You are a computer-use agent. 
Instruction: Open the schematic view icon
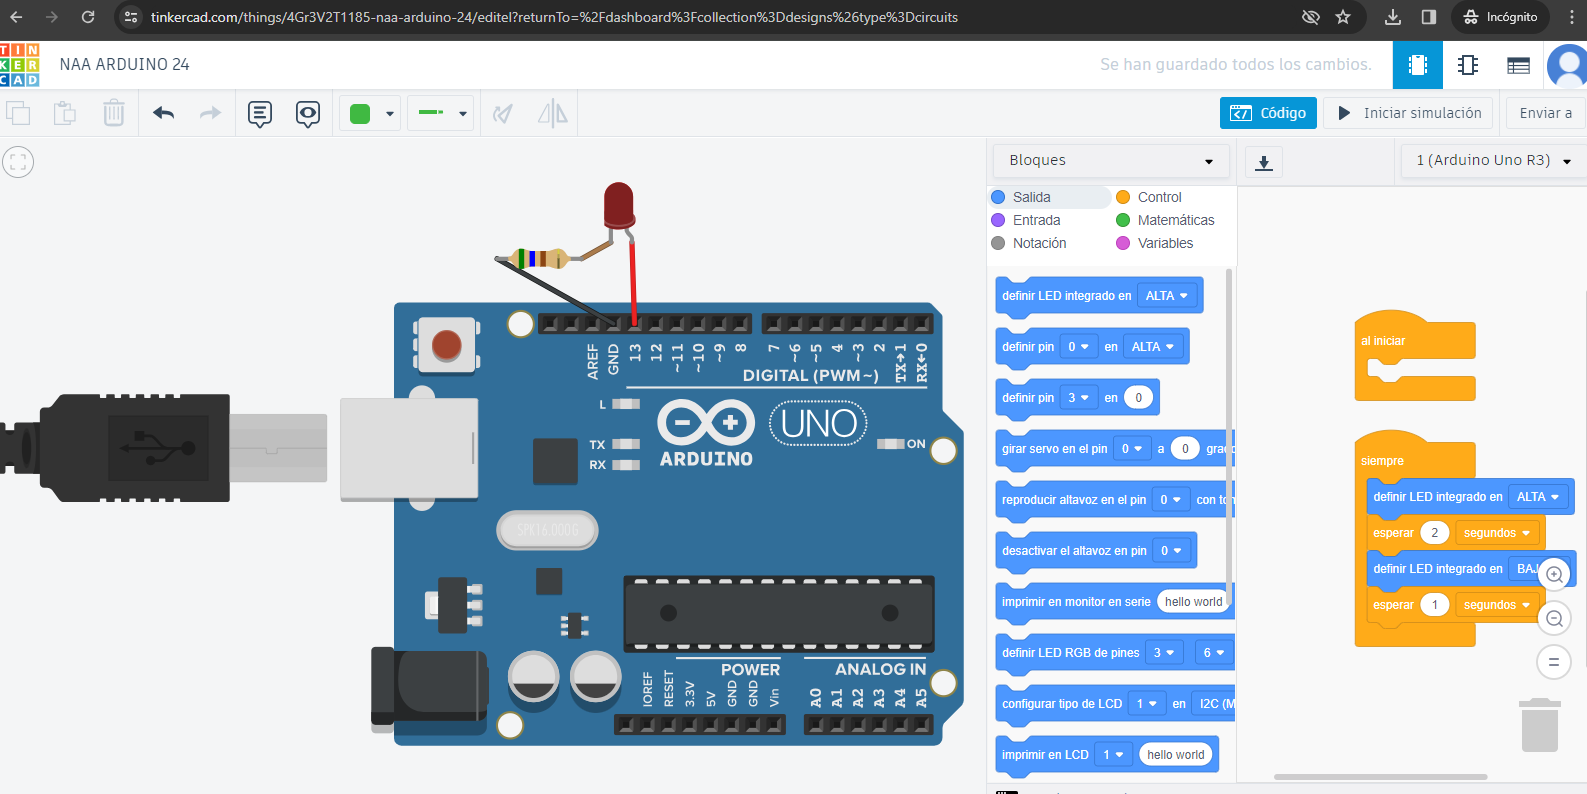(x=1468, y=65)
